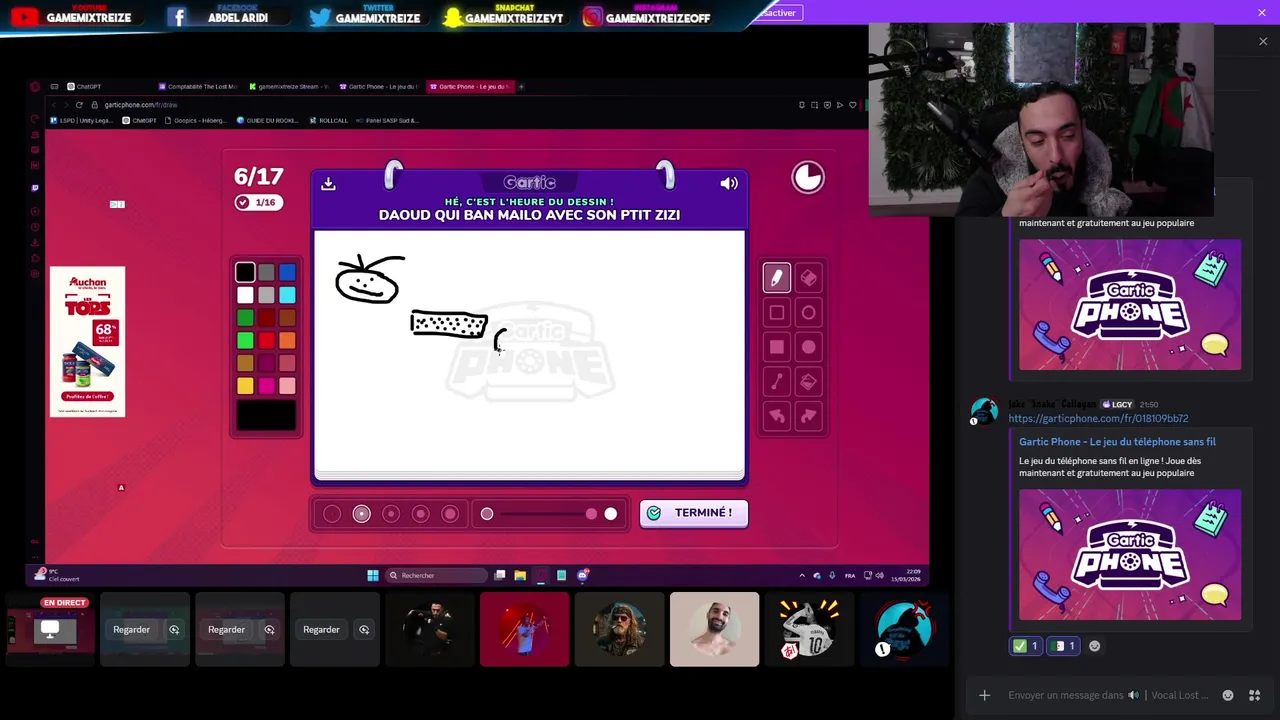The image size is (1280, 720).
Task: Toggle the green checkmark reaction
Action: [x=1026, y=646]
